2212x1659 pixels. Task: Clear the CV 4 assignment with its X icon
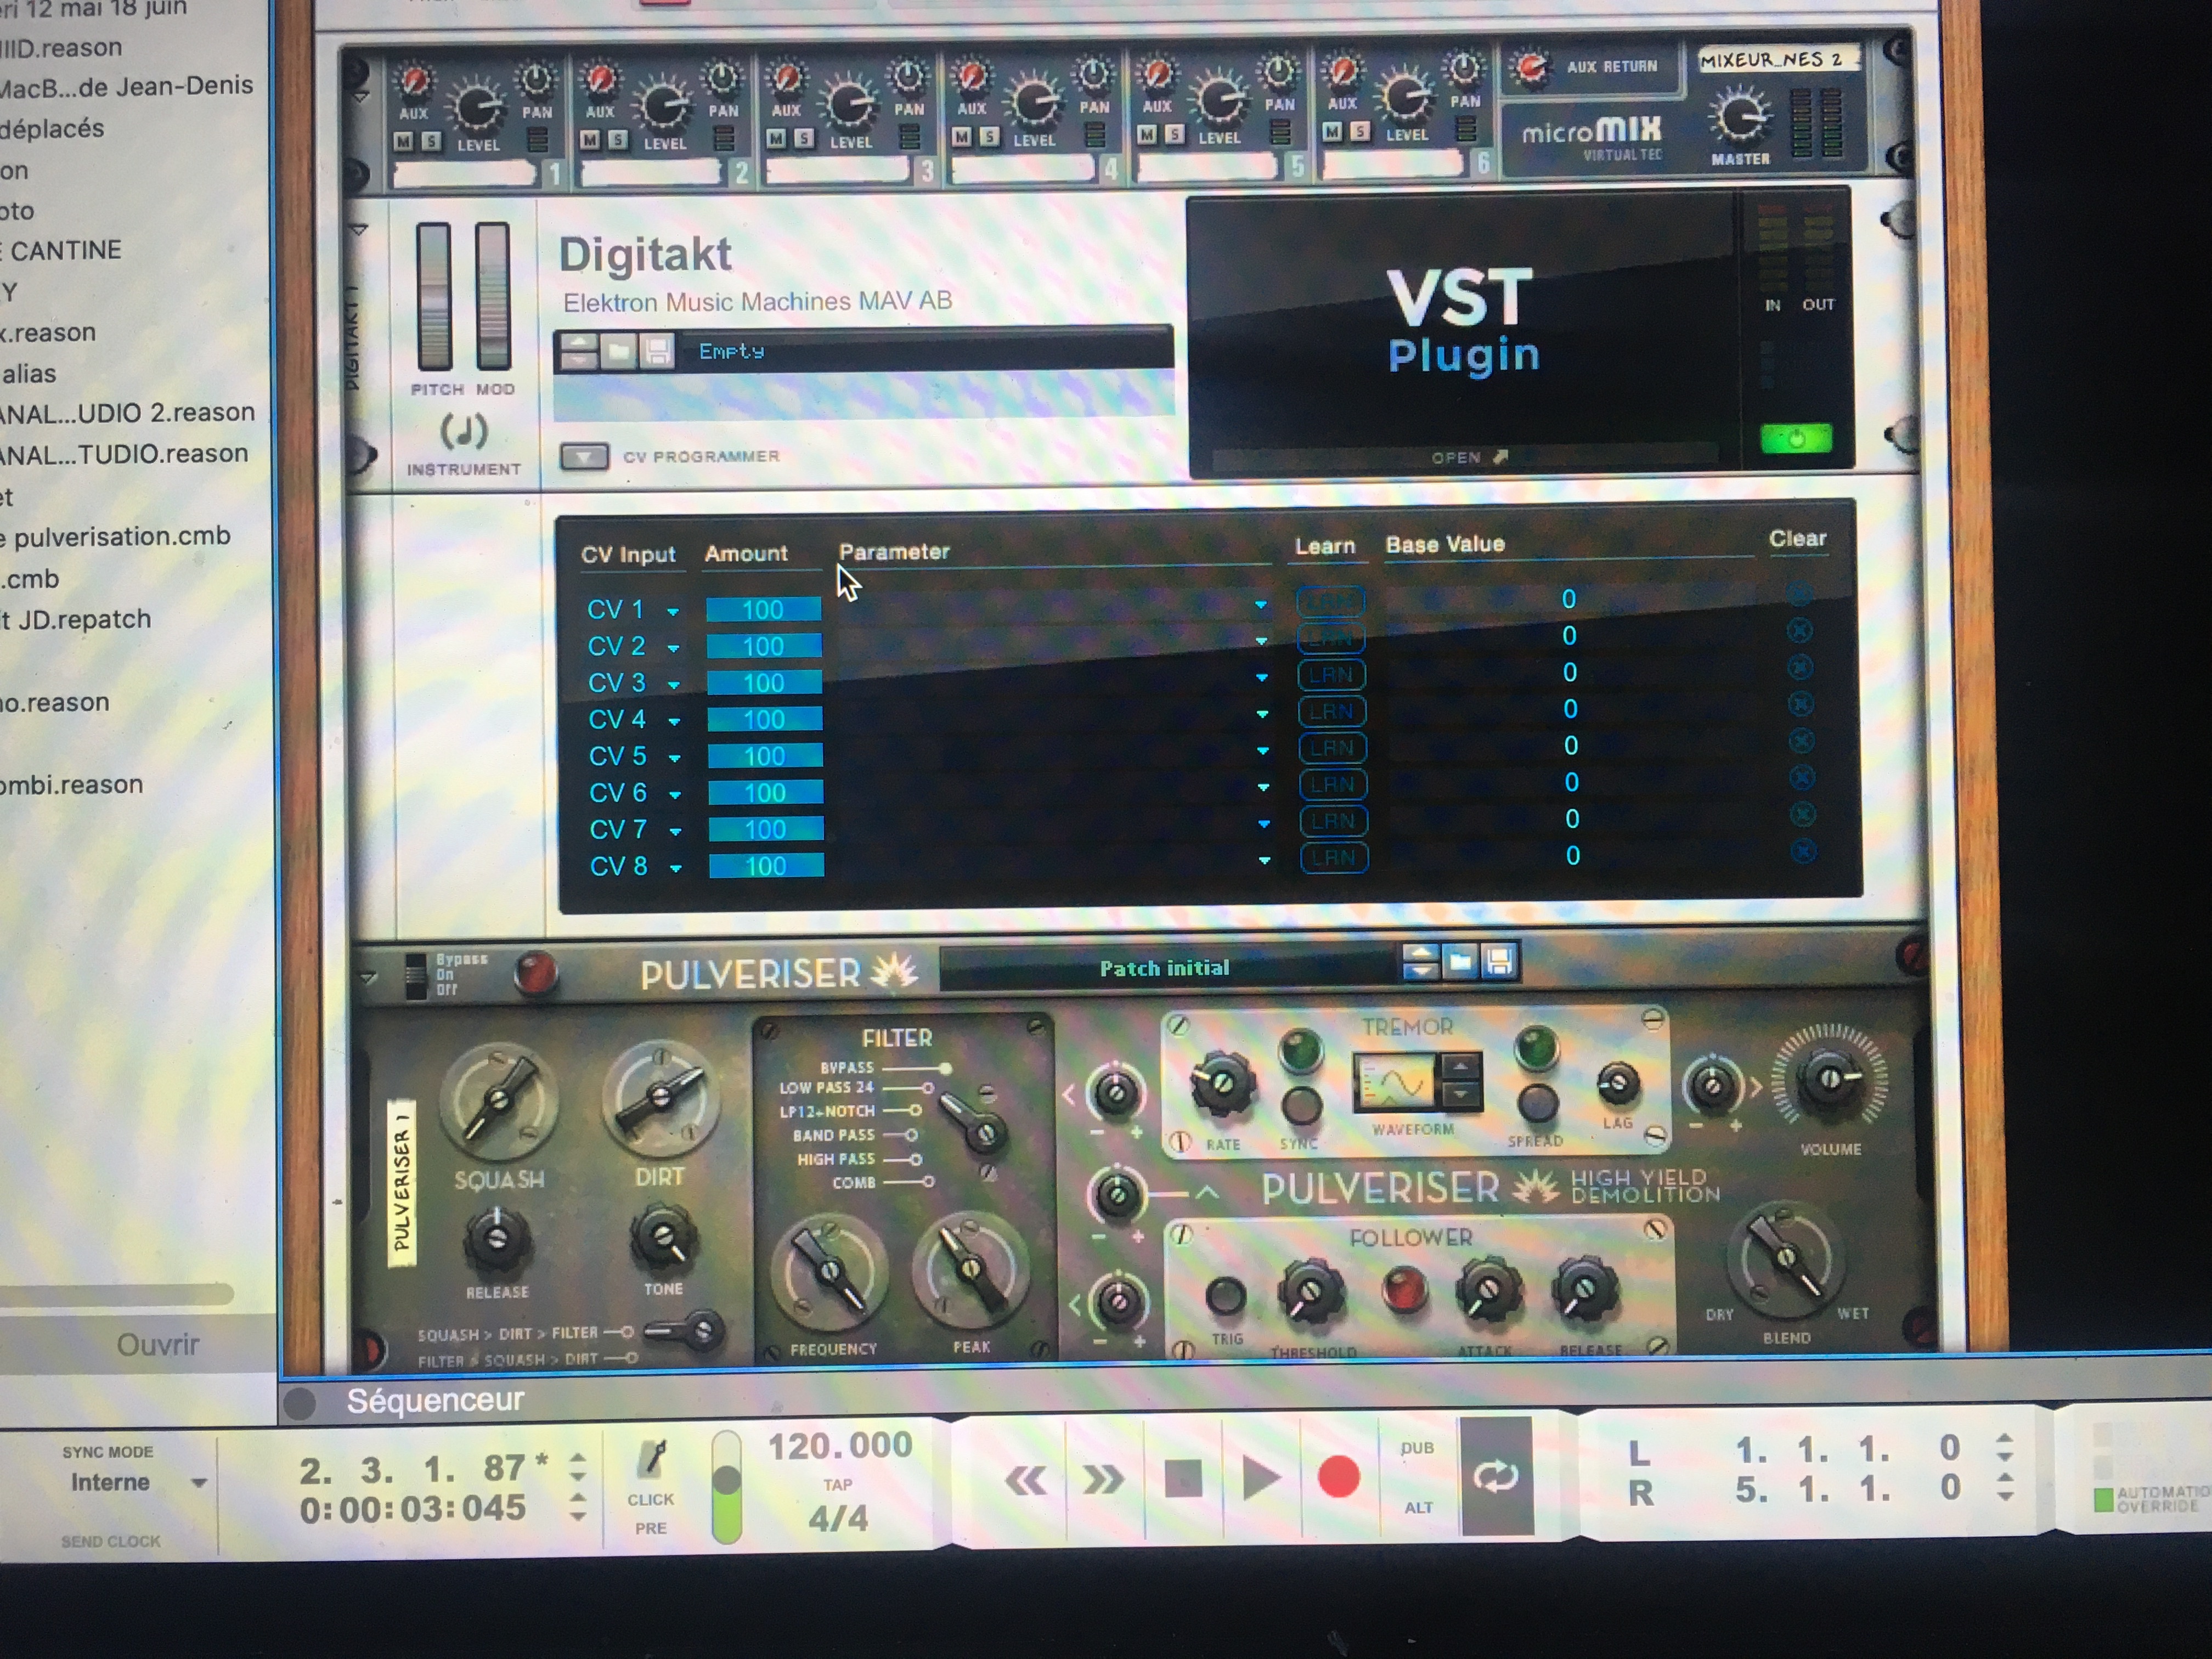click(x=1800, y=704)
